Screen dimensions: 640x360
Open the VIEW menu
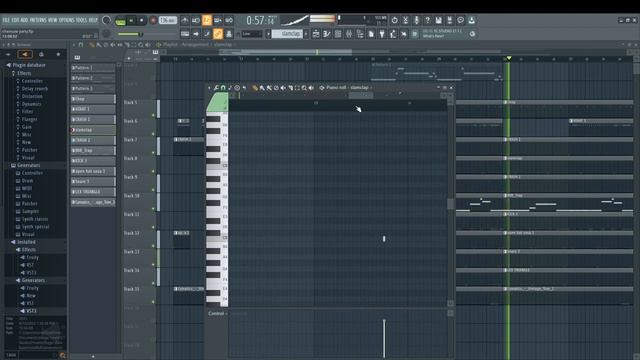coord(53,20)
